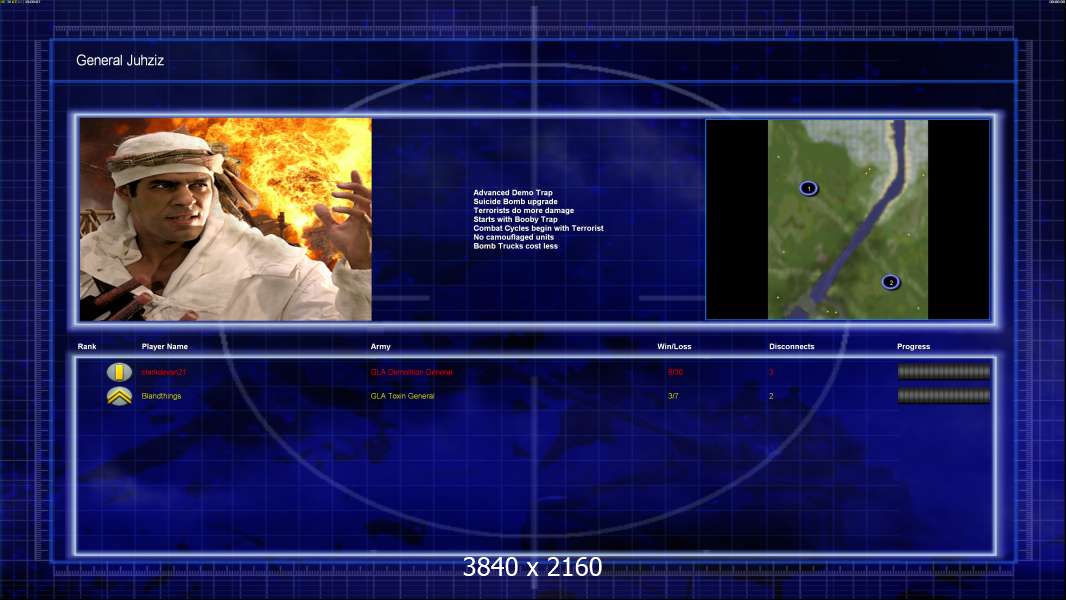The width and height of the screenshot is (1066, 600).
Task: Click the red player's loading progress bar
Action: point(943,372)
